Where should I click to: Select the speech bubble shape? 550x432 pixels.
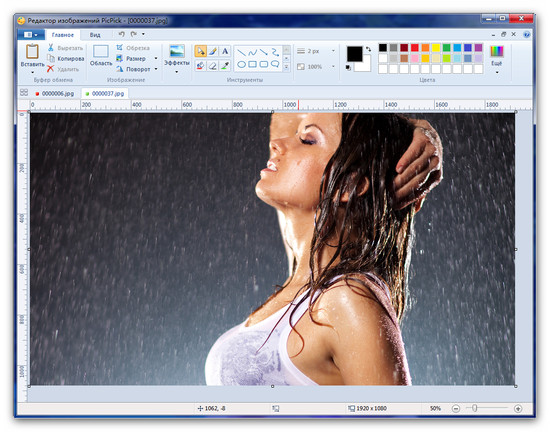[275, 65]
